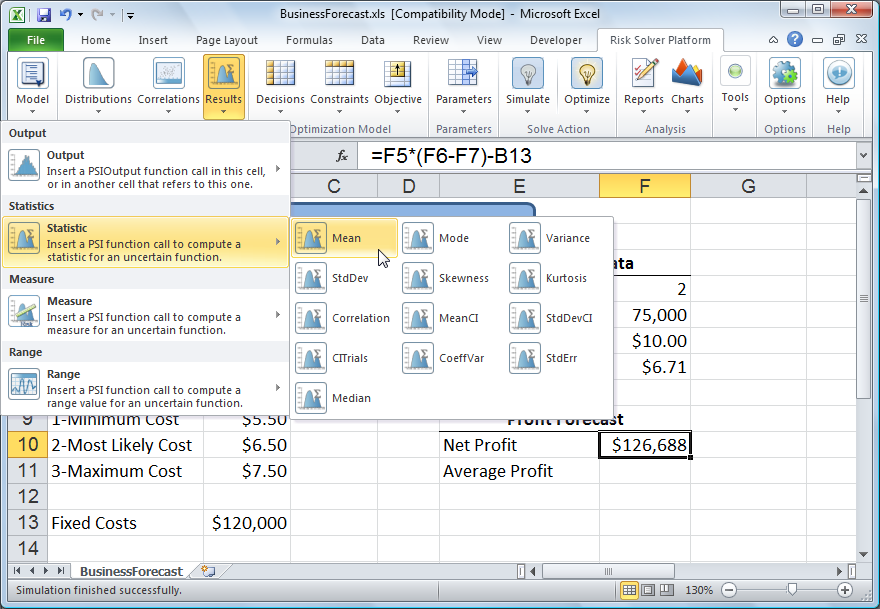Switch to the Page Layout tab
The height and width of the screenshot is (609, 880).
[227, 40]
